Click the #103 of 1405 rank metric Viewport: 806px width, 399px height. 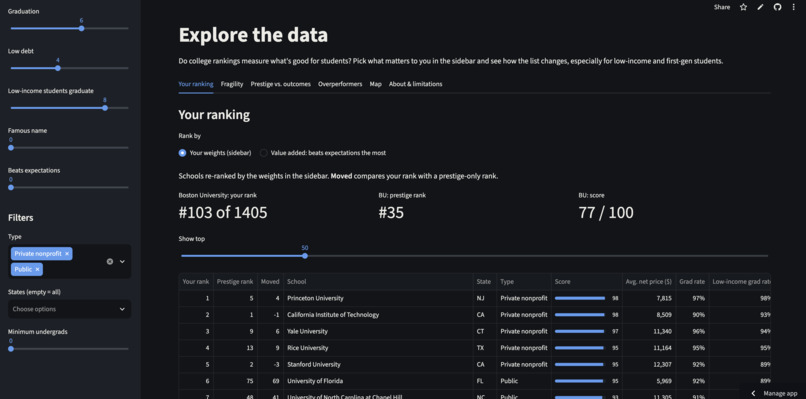coord(223,212)
